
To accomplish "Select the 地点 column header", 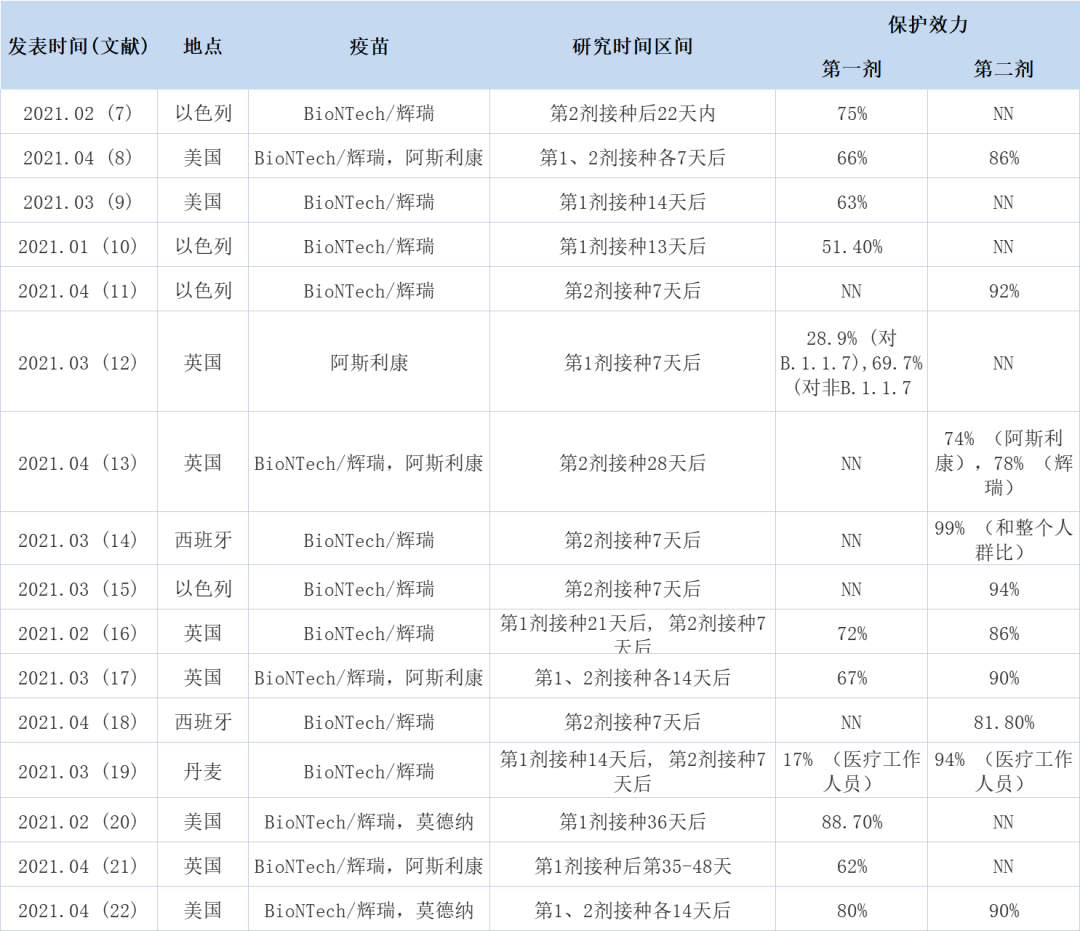I will tap(202, 46).
